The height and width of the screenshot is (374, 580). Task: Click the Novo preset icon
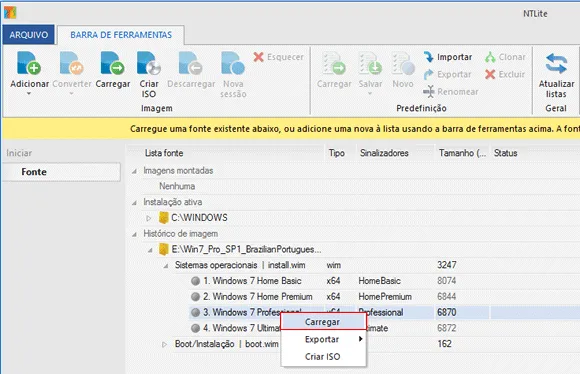403,63
